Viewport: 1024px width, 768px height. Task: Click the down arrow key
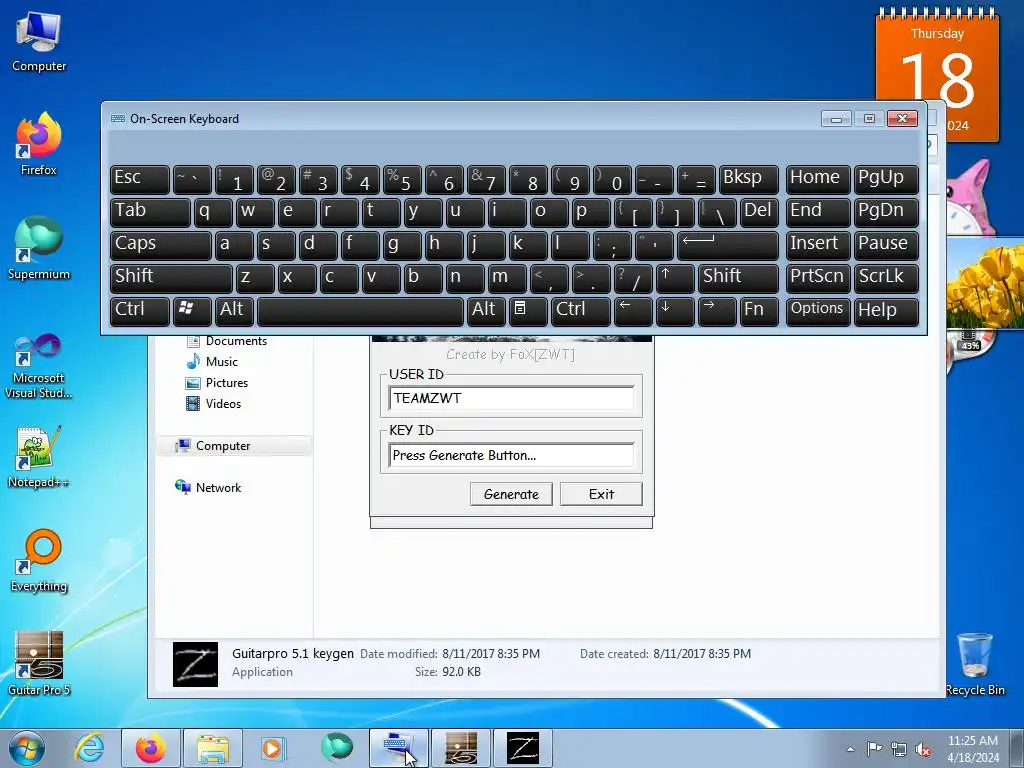pos(675,311)
